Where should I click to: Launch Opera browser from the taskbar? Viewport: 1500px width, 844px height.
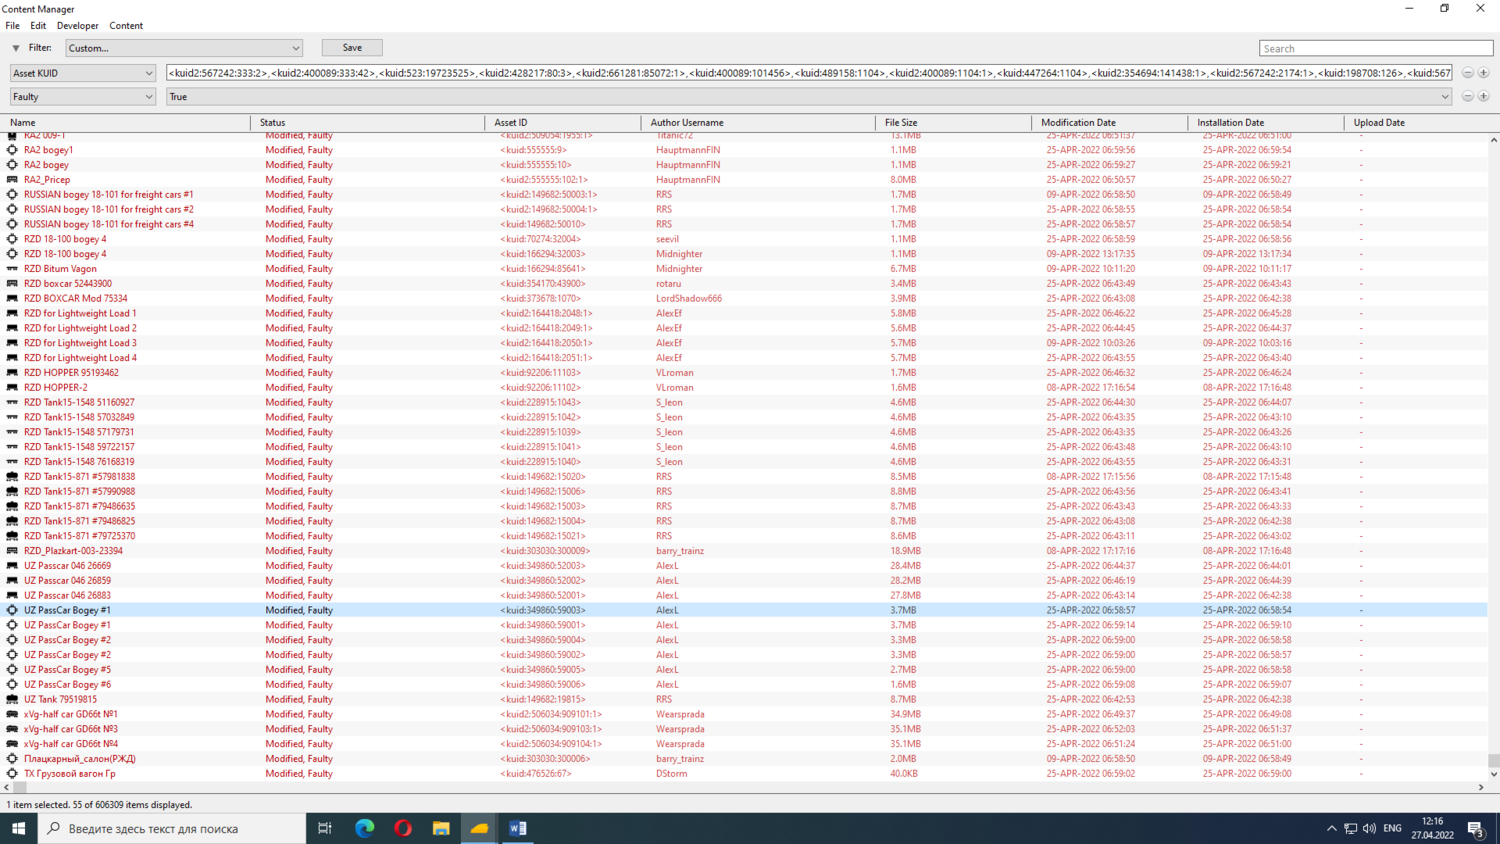403,828
